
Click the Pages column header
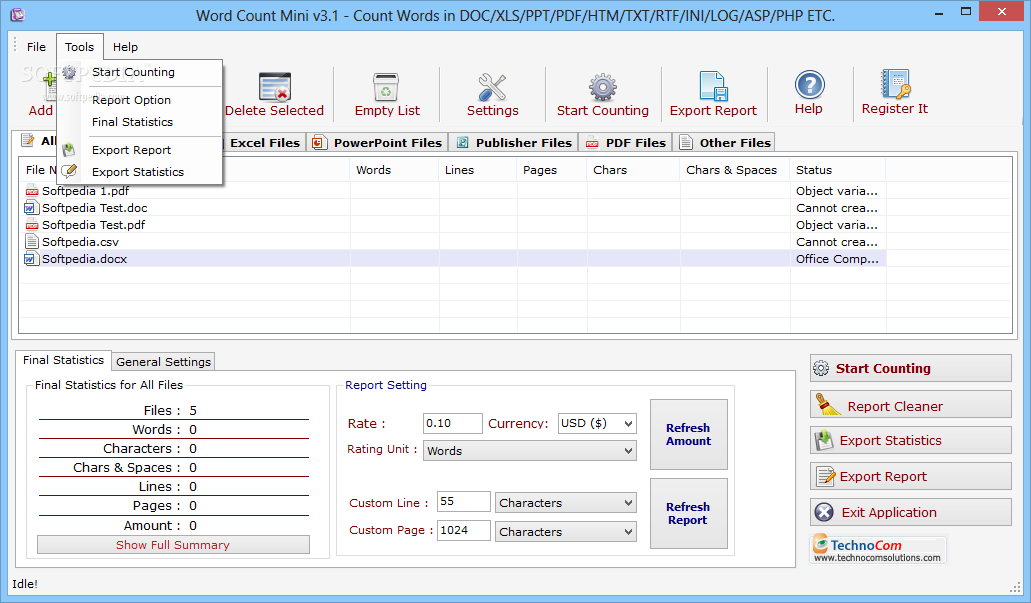pyautogui.click(x=551, y=170)
